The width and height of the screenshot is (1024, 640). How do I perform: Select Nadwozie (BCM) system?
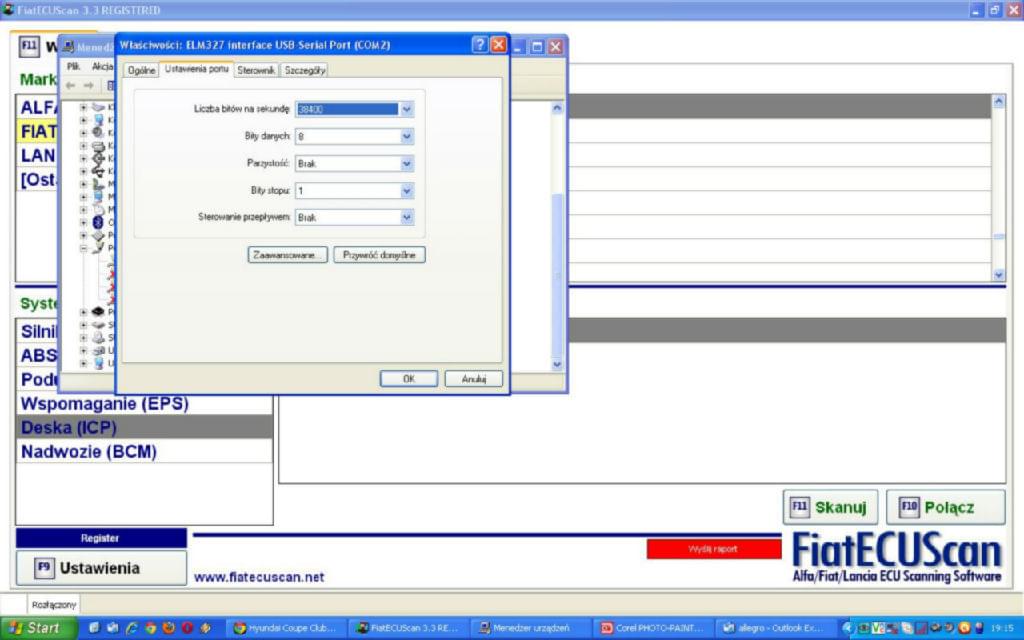coord(144,452)
